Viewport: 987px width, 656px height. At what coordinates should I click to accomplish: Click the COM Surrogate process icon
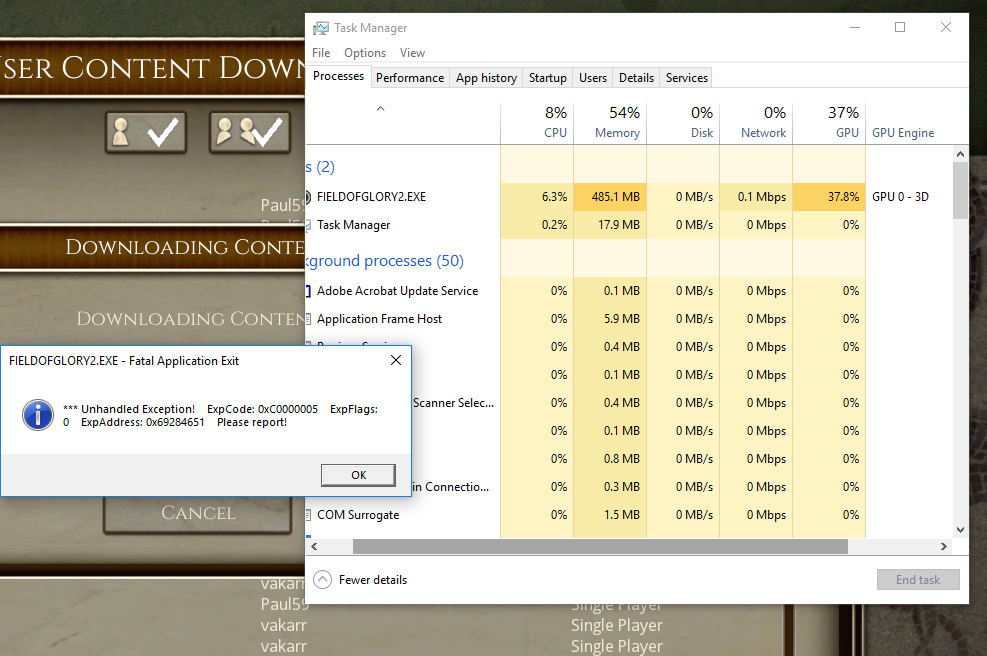pyautogui.click(x=308, y=515)
